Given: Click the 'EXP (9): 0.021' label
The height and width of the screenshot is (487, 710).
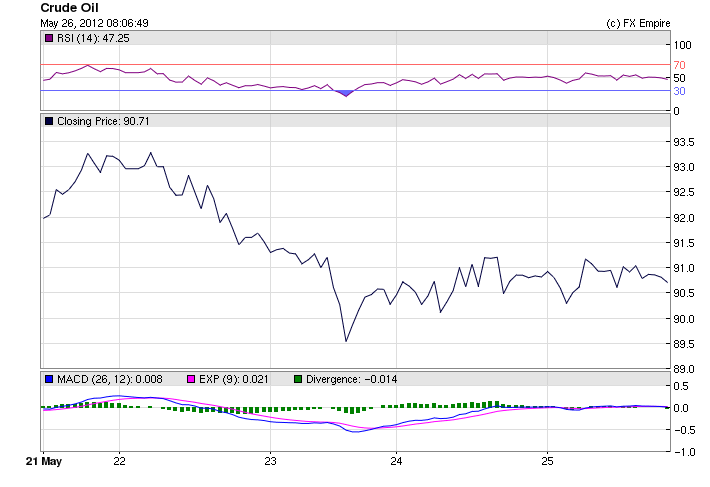Looking at the screenshot, I should 234,379.
